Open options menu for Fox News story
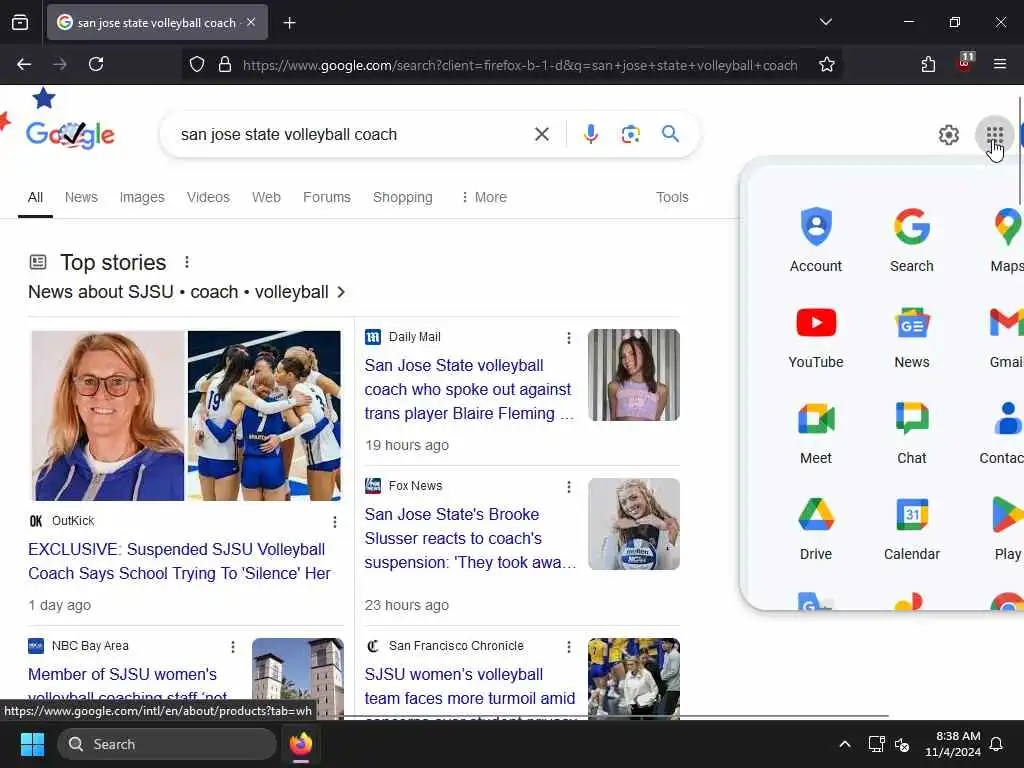 pos(569,487)
